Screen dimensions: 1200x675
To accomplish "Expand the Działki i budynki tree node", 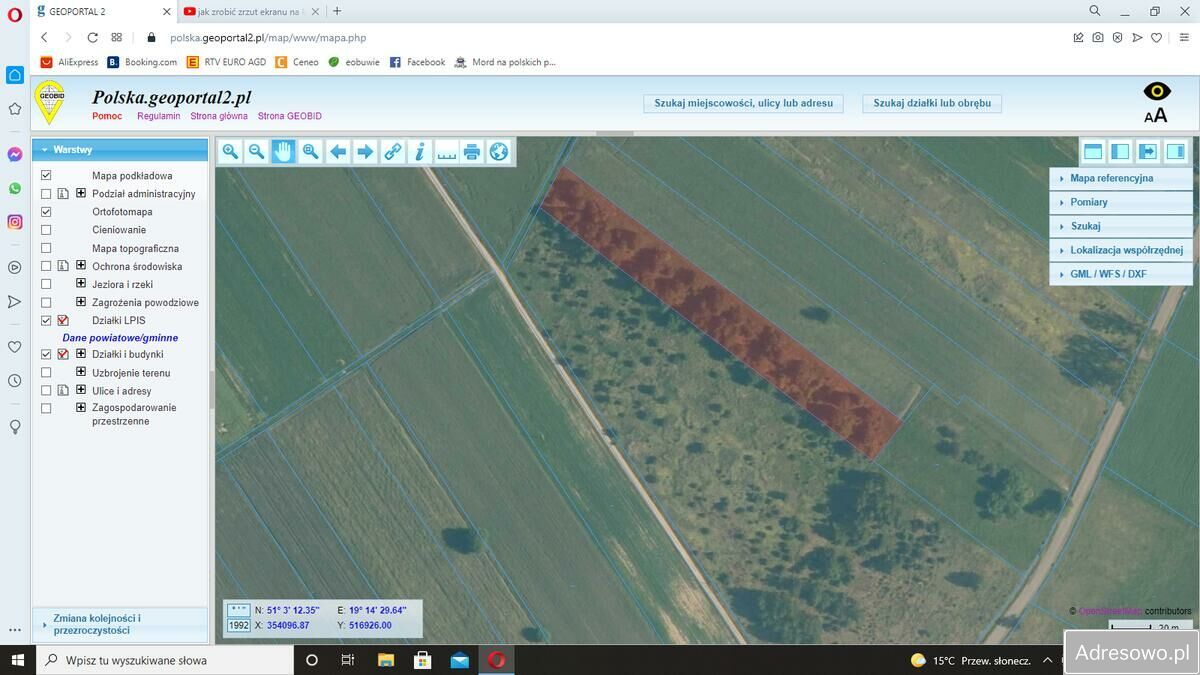I will click(x=81, y=354).
